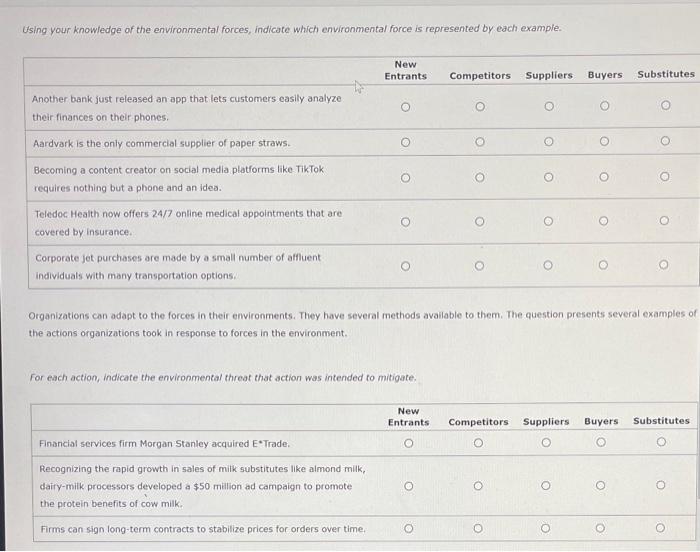The height and width of the screenshot is (552, 700).
Task: Select Buyers for the bank app row
Action: [x=604, y=106]
